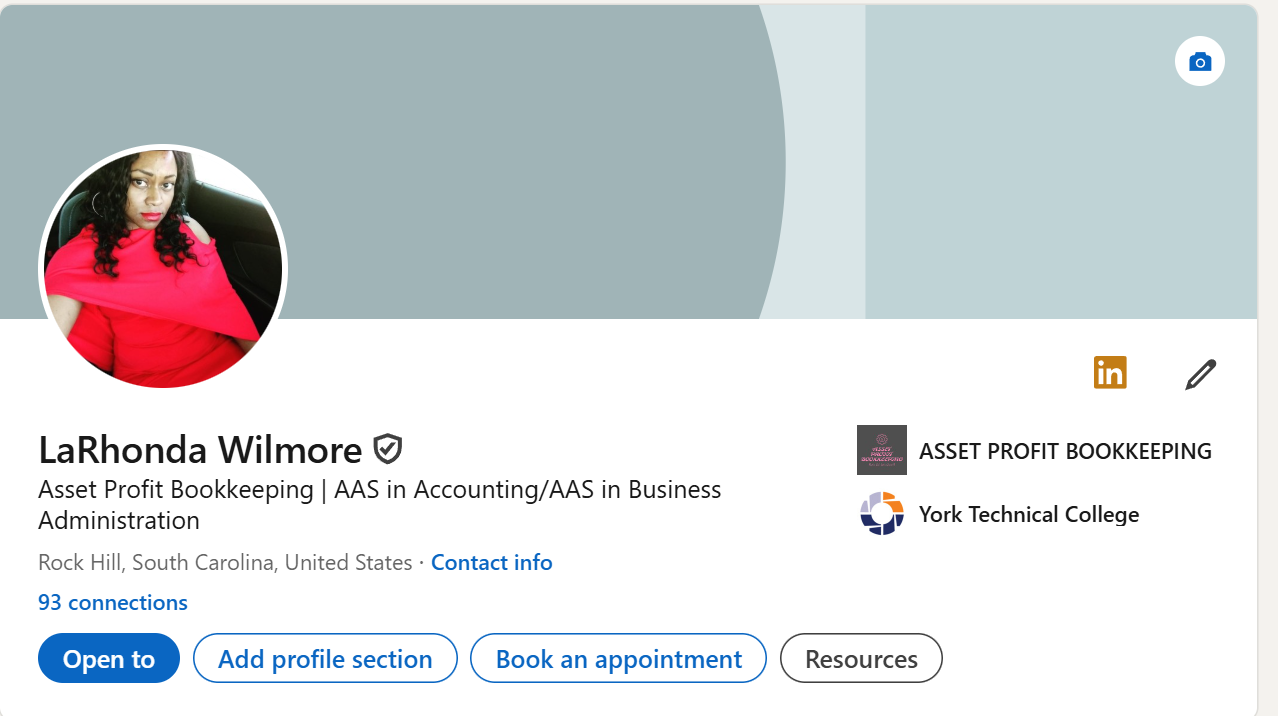
Task: Click the verified badge next to LaRhonda Wilmore
Action: [x=387, y=449]
